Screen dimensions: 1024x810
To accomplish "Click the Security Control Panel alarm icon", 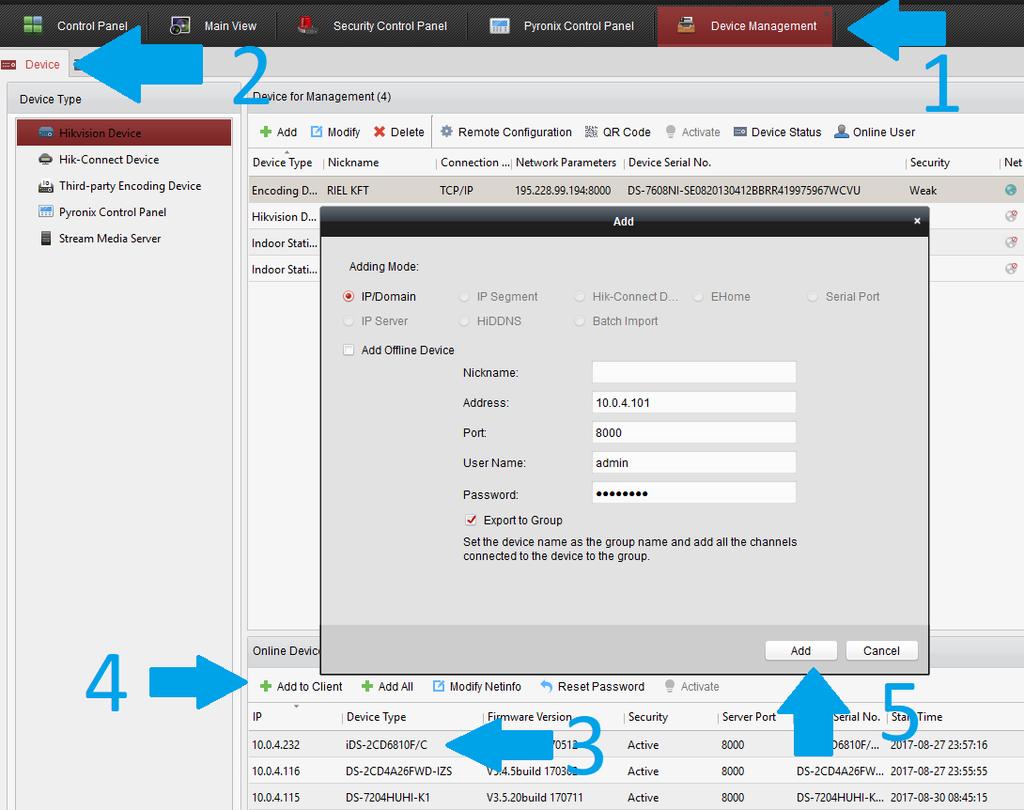I will tap(306, 25).
